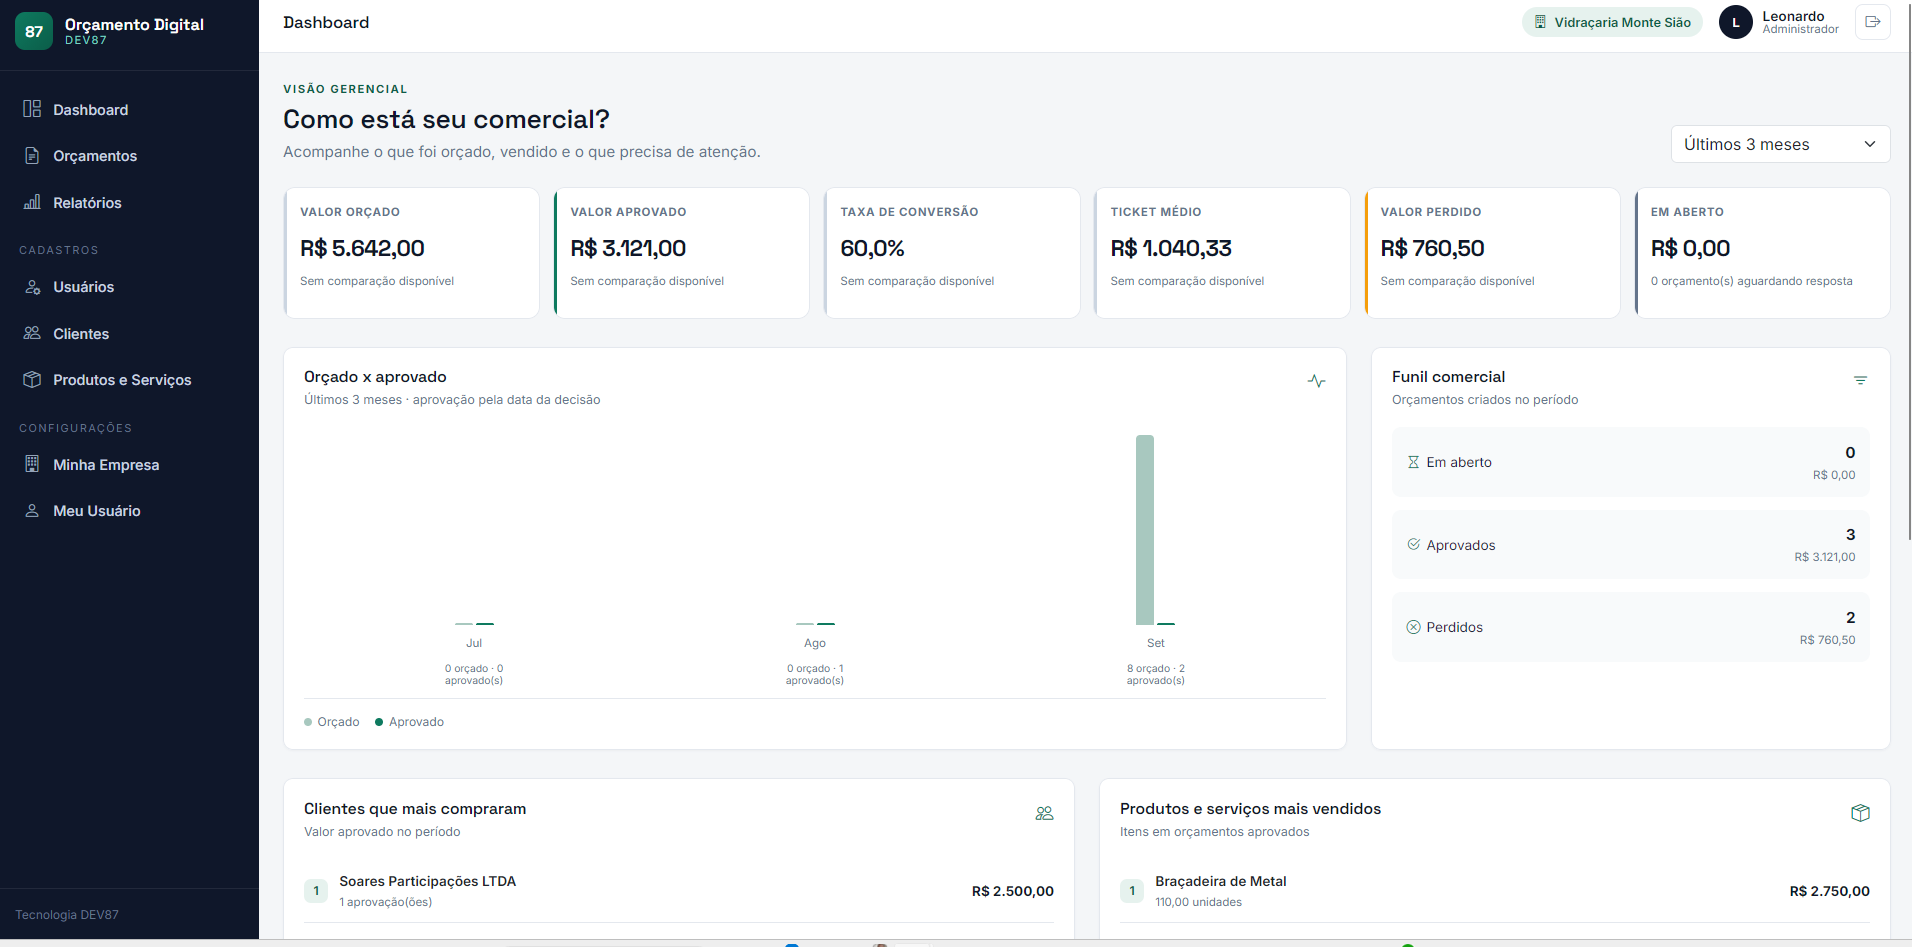This screenshot has width=1912, height=947.
Task: Click the Soares Participações LTDA client row
Action: pyautogui.click(x=679, y=891)
